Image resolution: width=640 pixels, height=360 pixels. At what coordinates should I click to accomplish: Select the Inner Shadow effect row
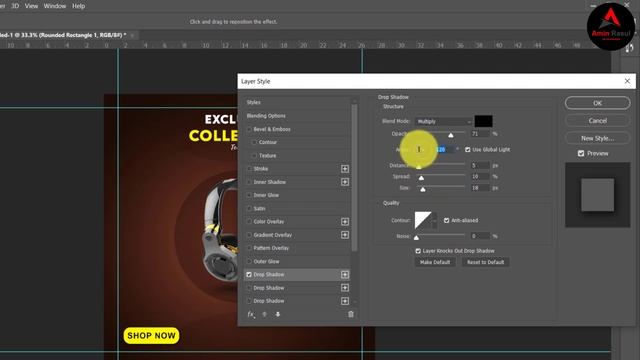point(297,182)
